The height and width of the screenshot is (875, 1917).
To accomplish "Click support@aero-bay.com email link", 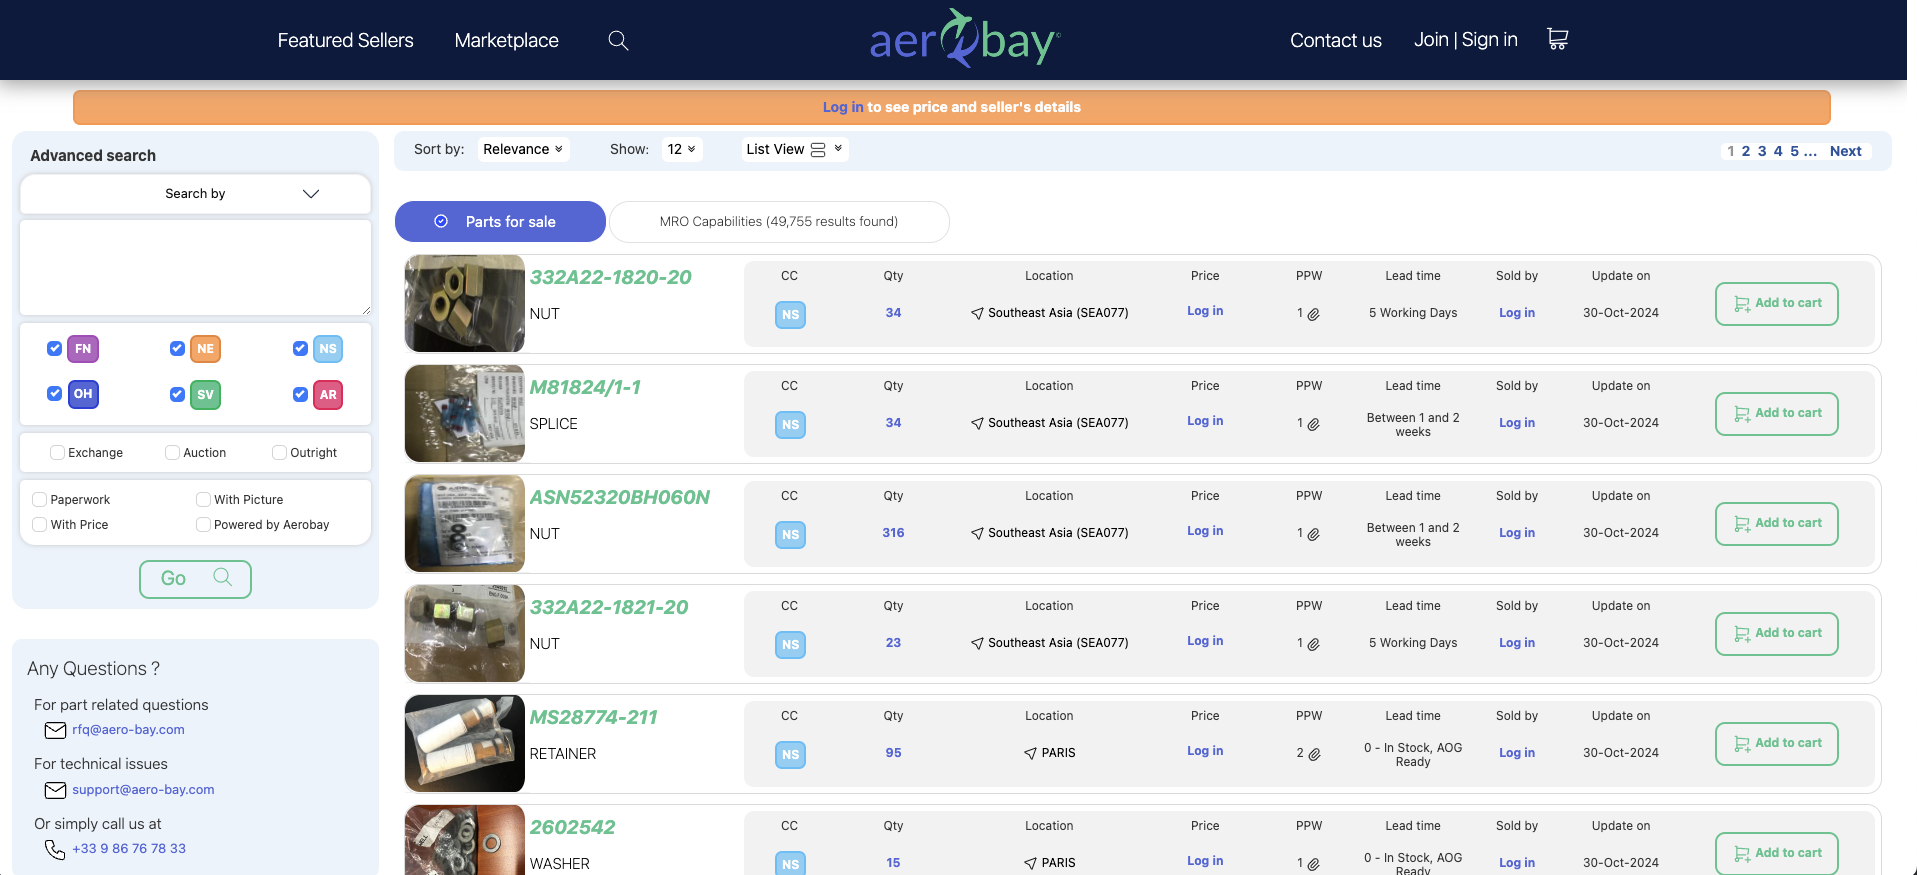I will [x=143, y=790].
